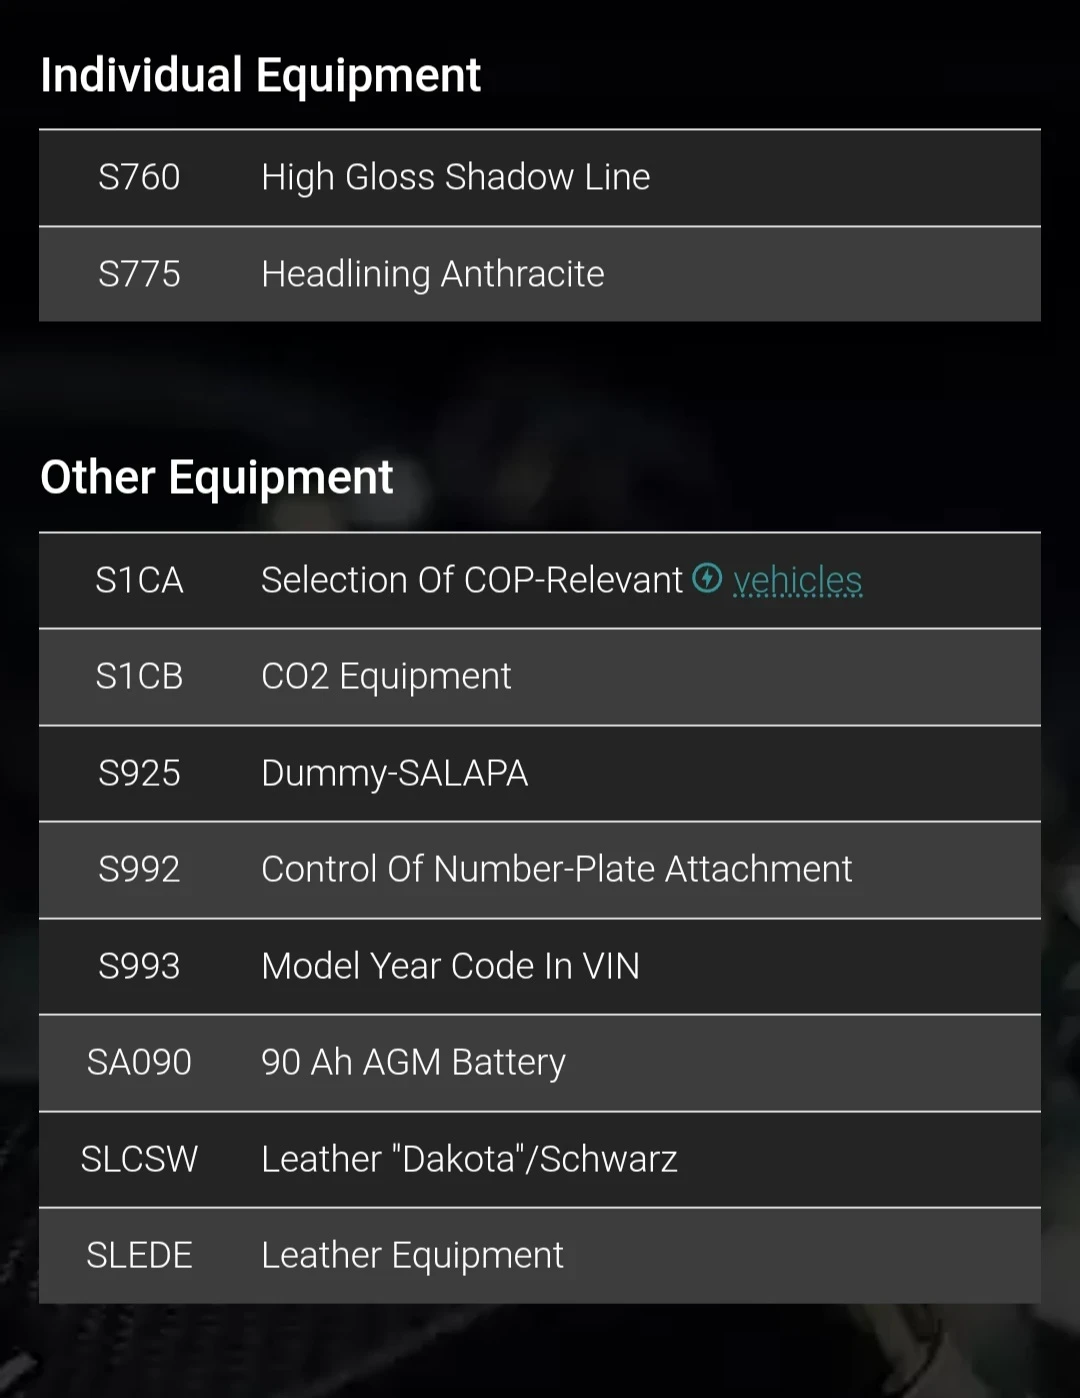The image size is (1080, 1398).
Task: Select the 90 Ah AGM Battery description
Action: [x=413, y=1062]
